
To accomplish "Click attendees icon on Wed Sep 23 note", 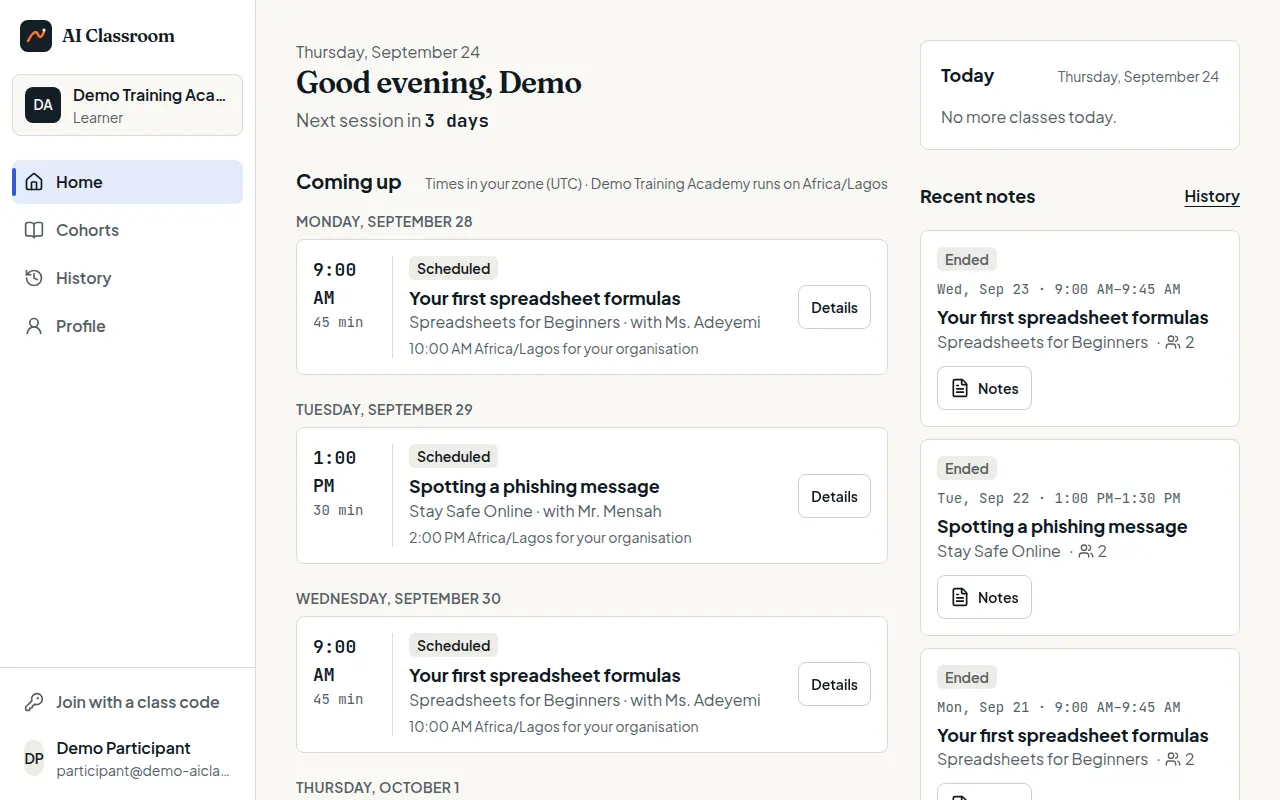I will click(x=1173, y=342).
